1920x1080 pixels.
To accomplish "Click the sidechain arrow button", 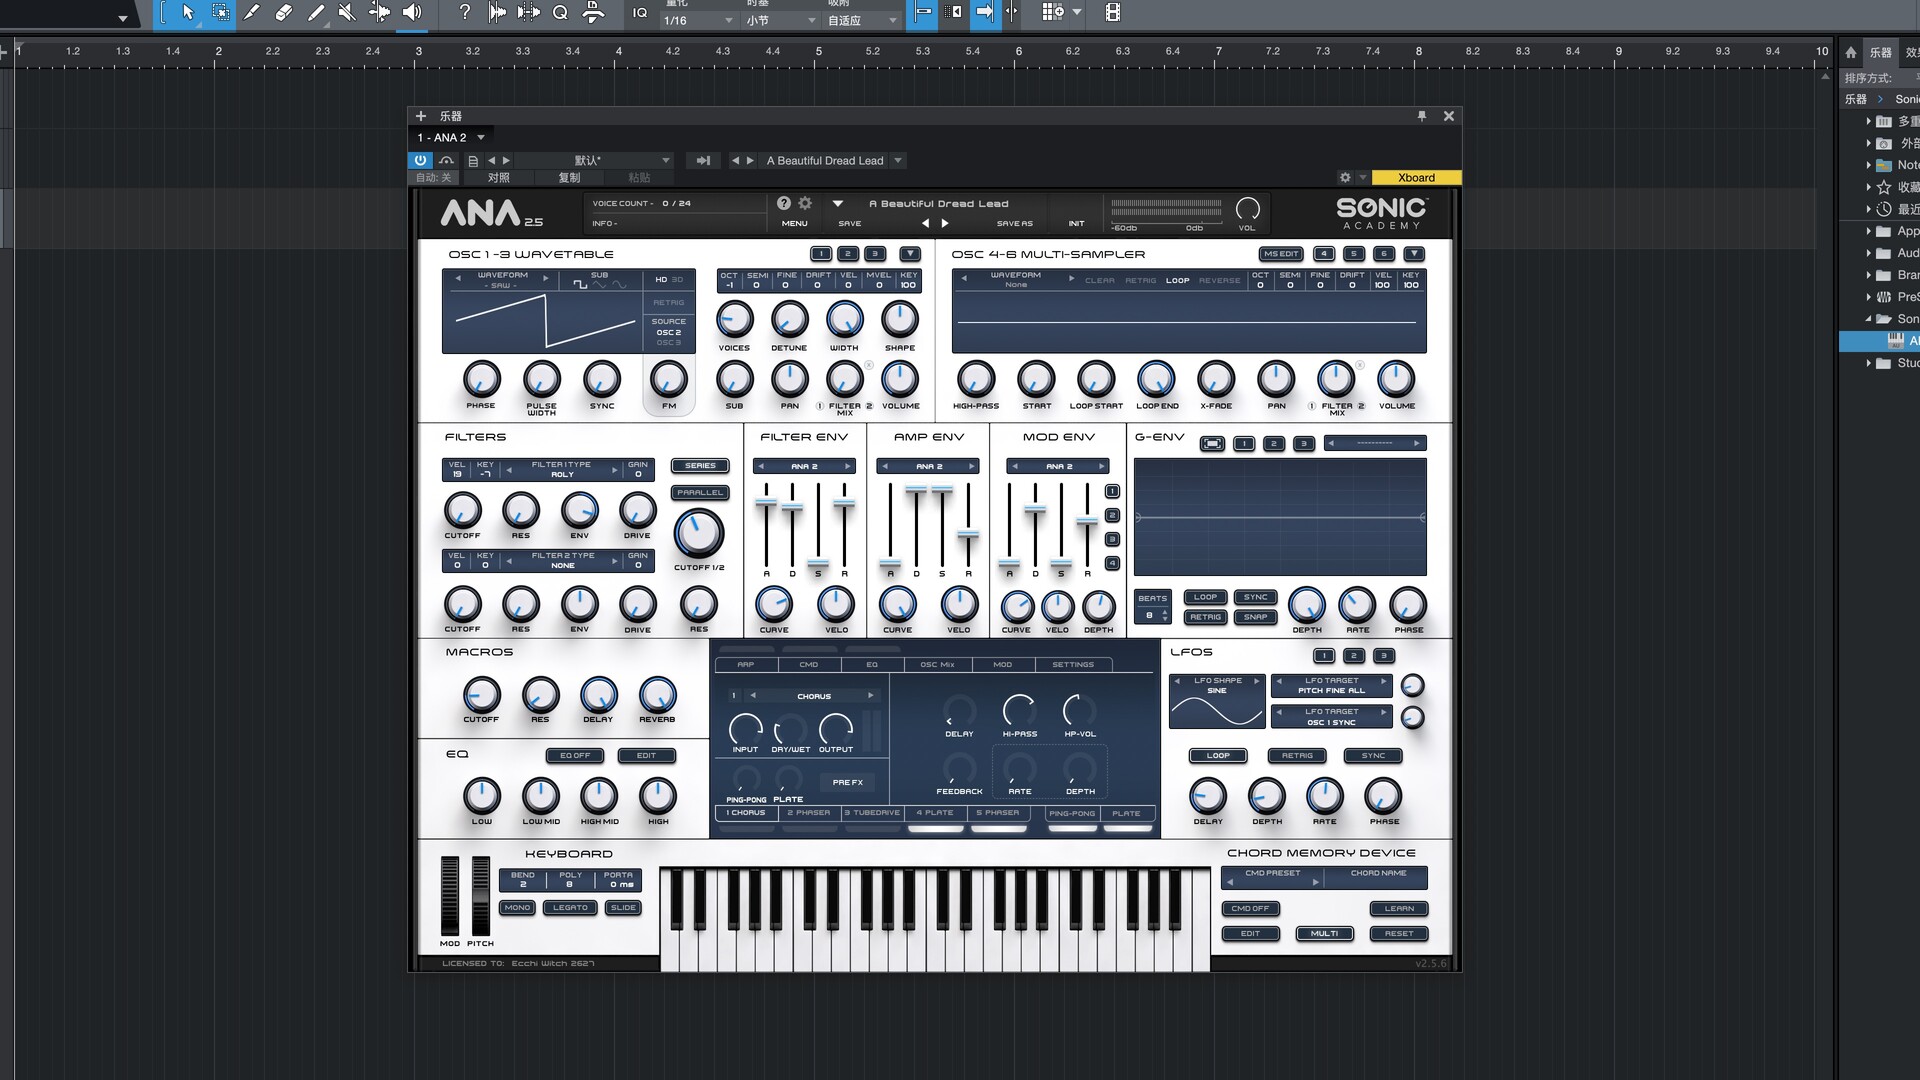I will point(703,161).
